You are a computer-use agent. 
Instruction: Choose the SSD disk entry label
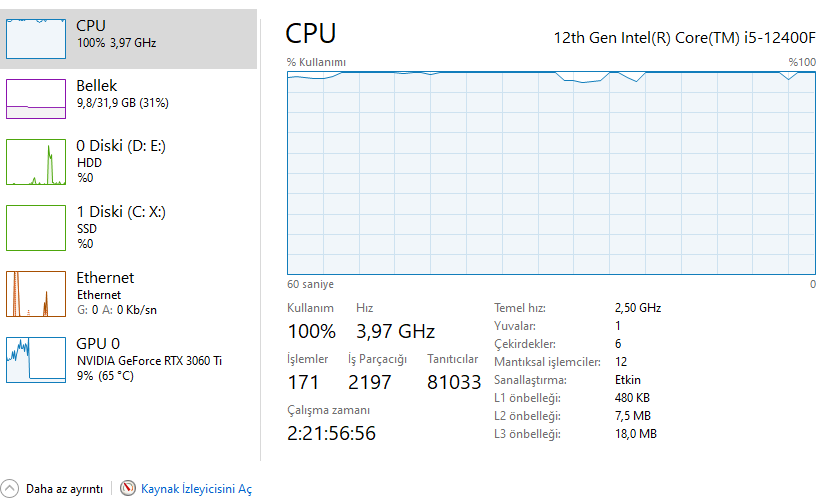click(x=88, y=228)
